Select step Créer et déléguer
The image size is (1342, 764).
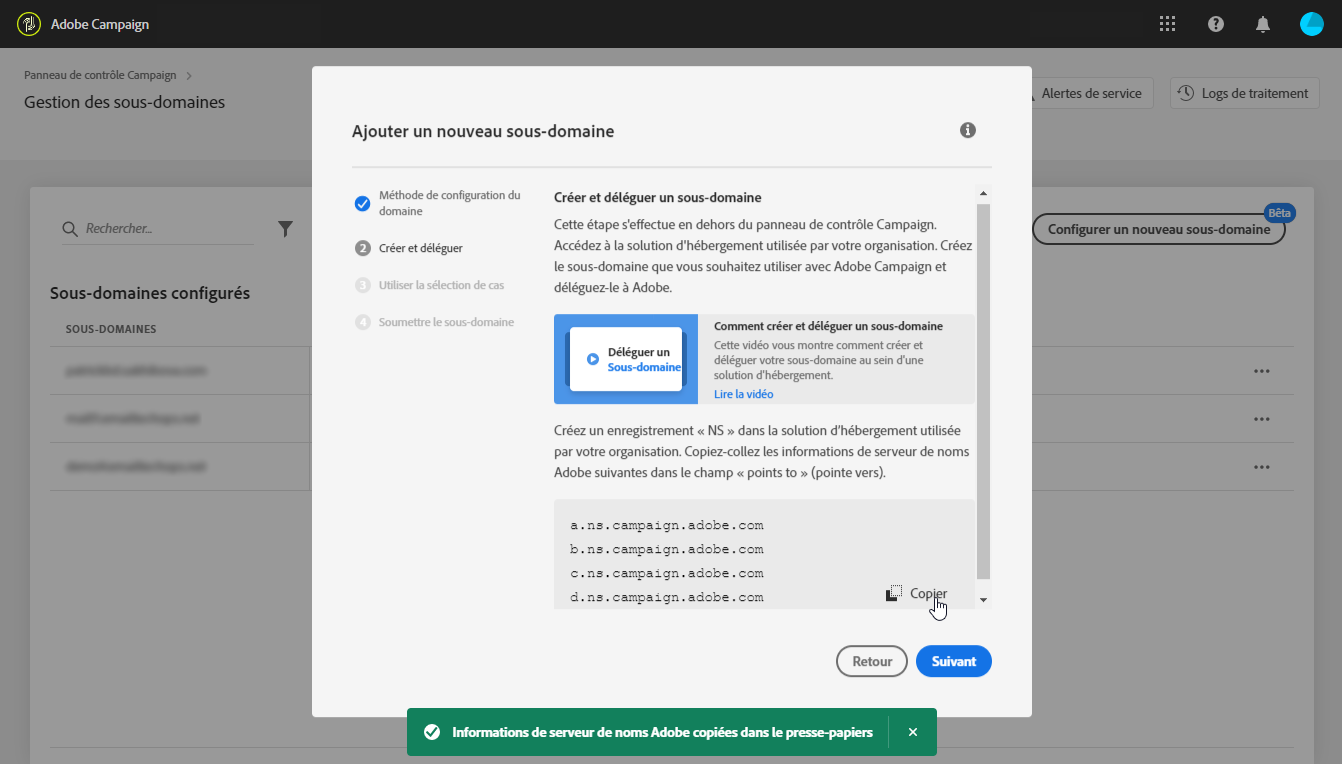tap(410, 248)
